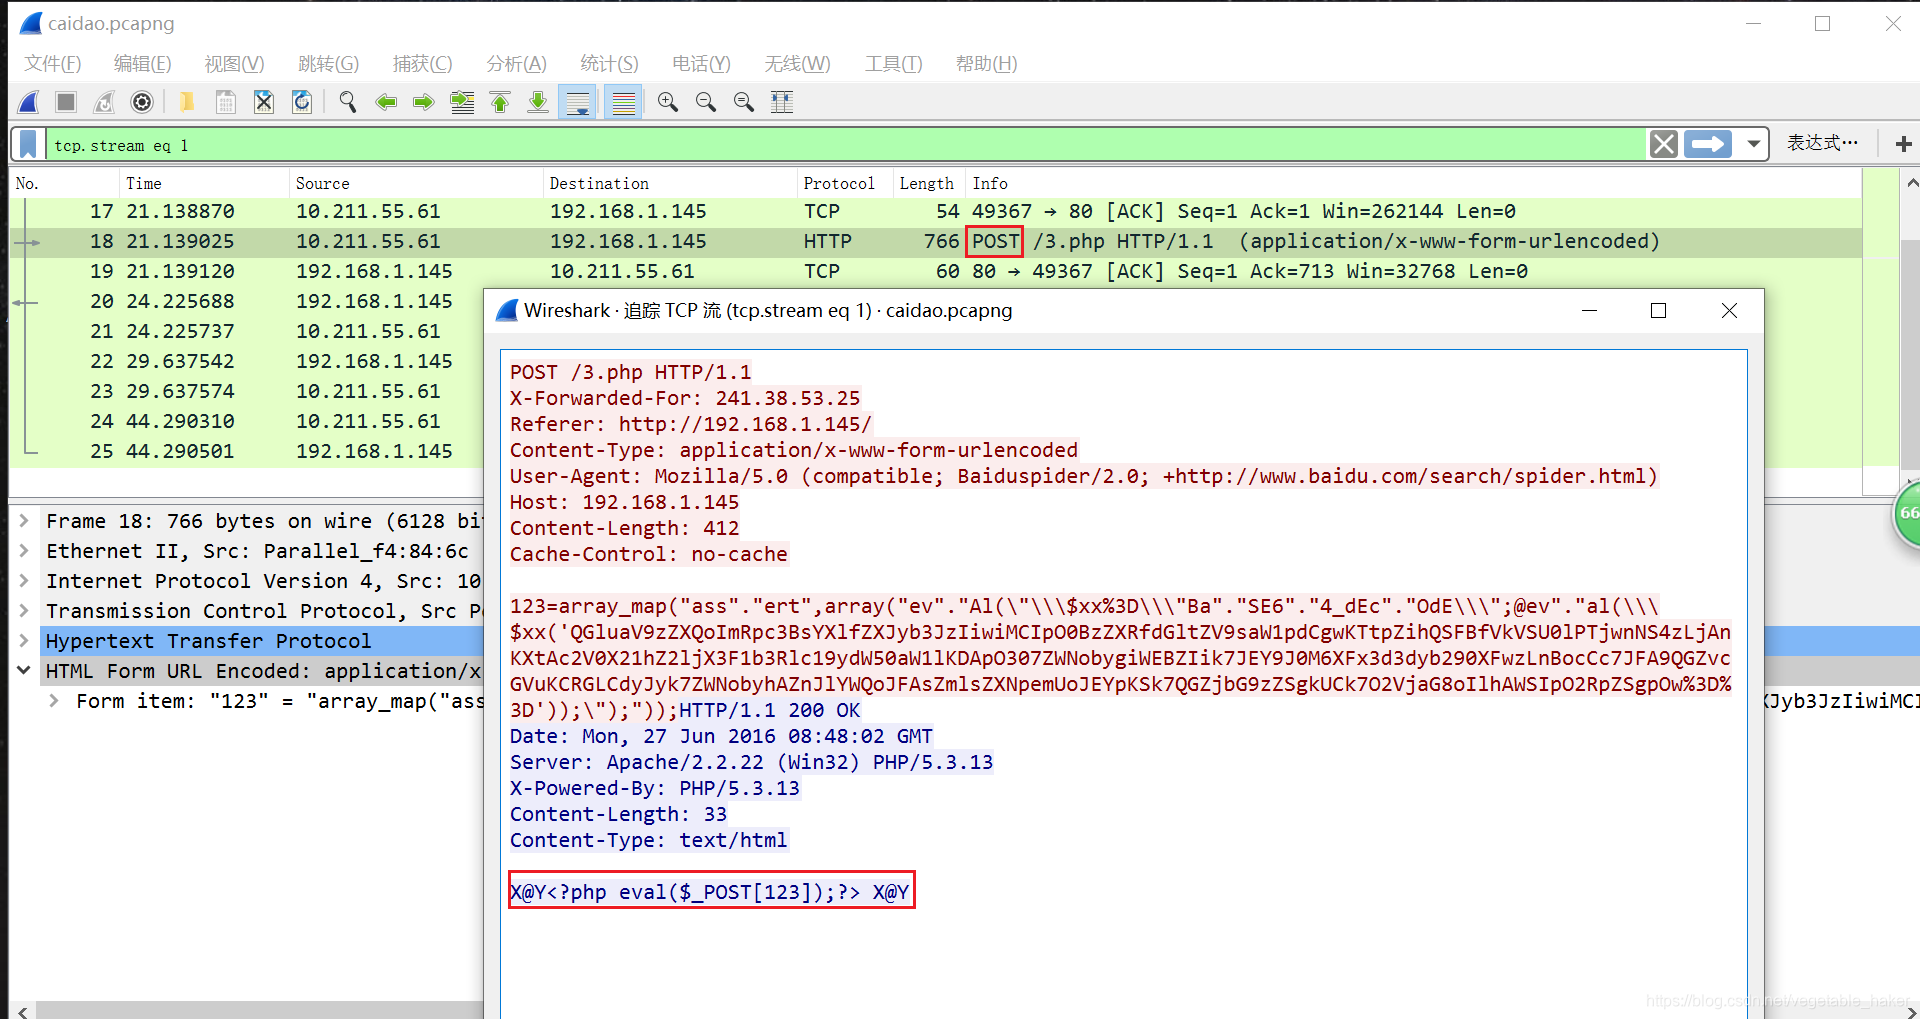Zoom out main window text
The height and width of the screenshot is (1019, 1920).
[x=706, y=102]
